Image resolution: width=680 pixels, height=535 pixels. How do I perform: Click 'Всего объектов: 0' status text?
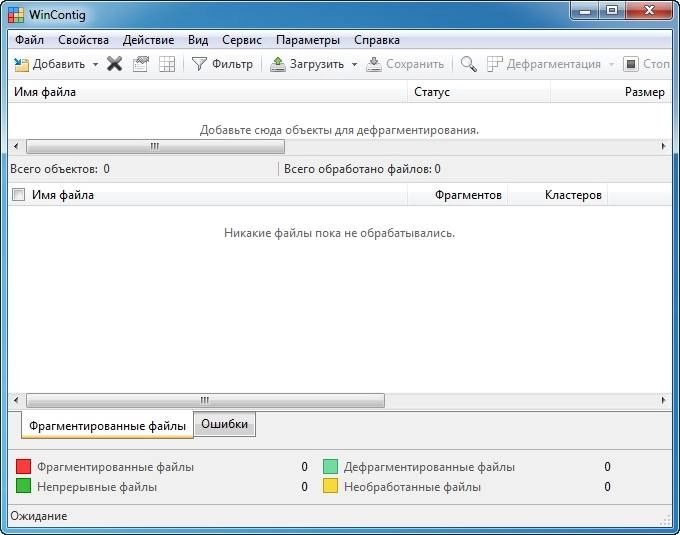coord(60,169)
